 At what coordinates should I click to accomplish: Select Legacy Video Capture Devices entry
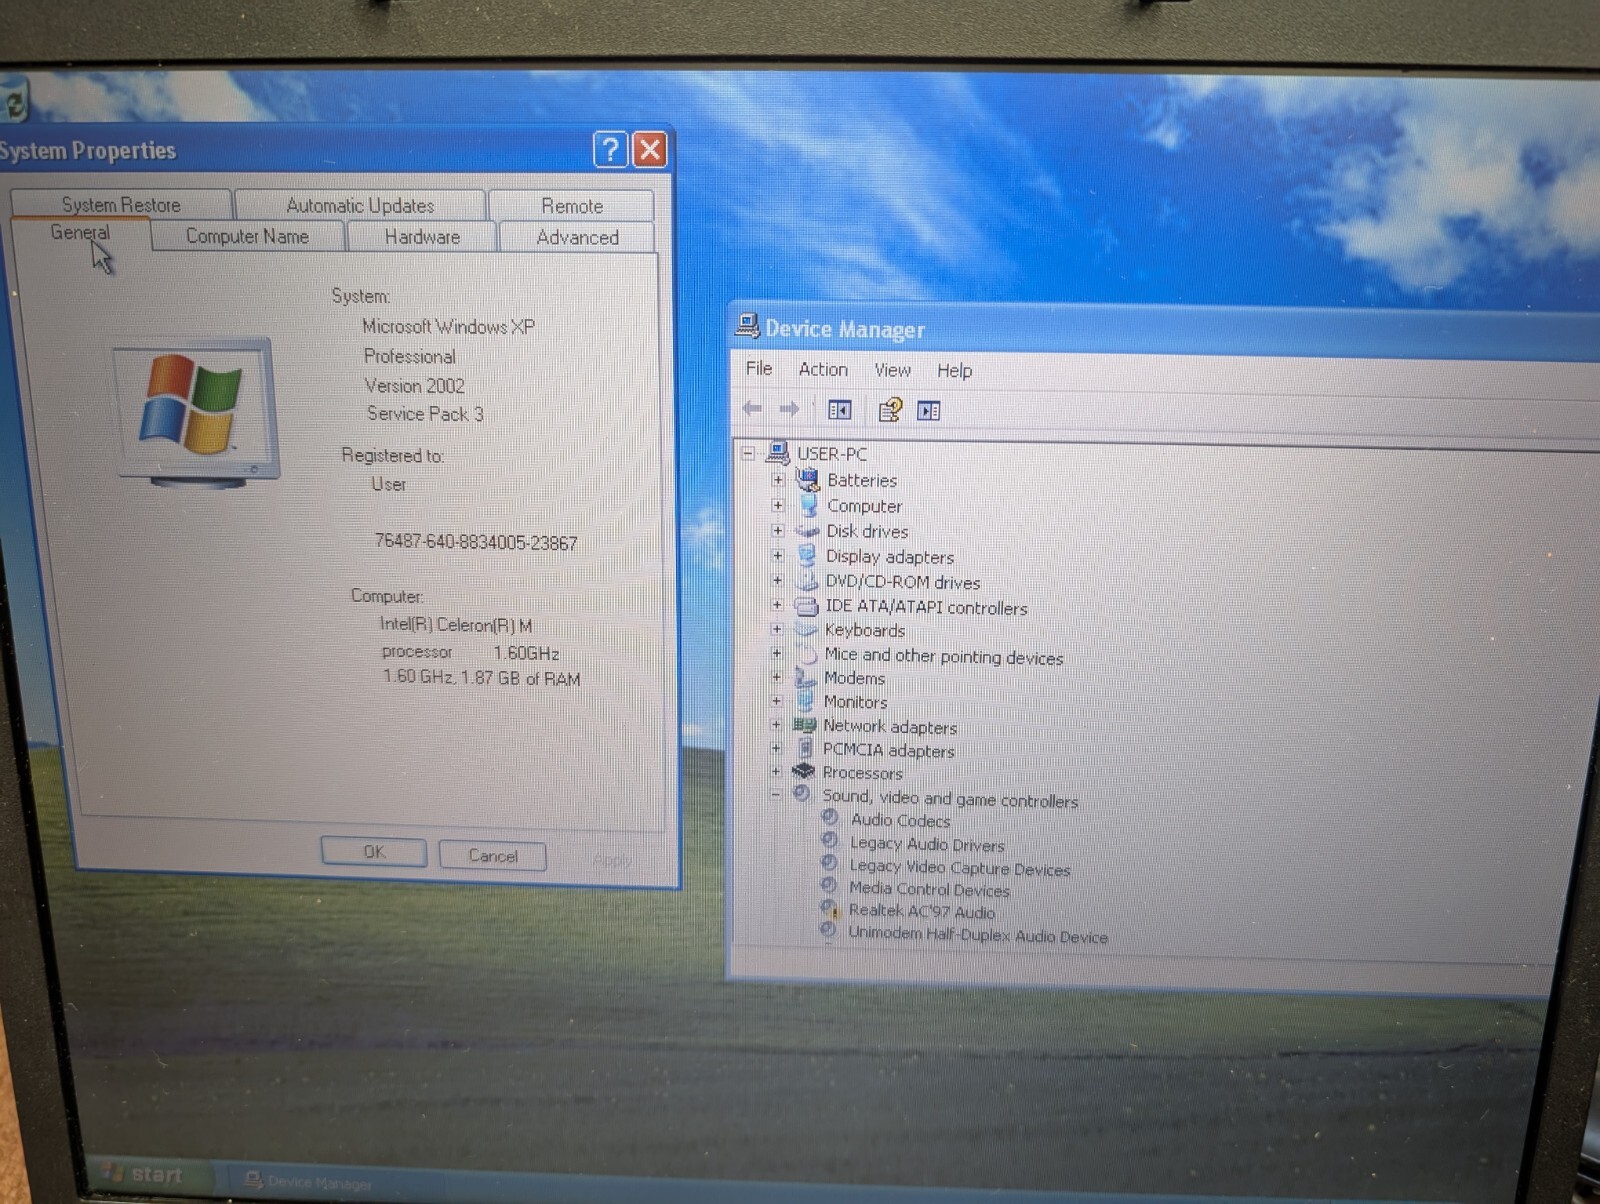[x=960, y=868]
